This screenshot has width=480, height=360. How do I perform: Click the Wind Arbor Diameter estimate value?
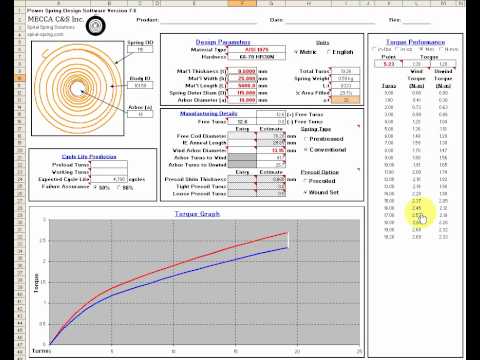coord(271,150)
